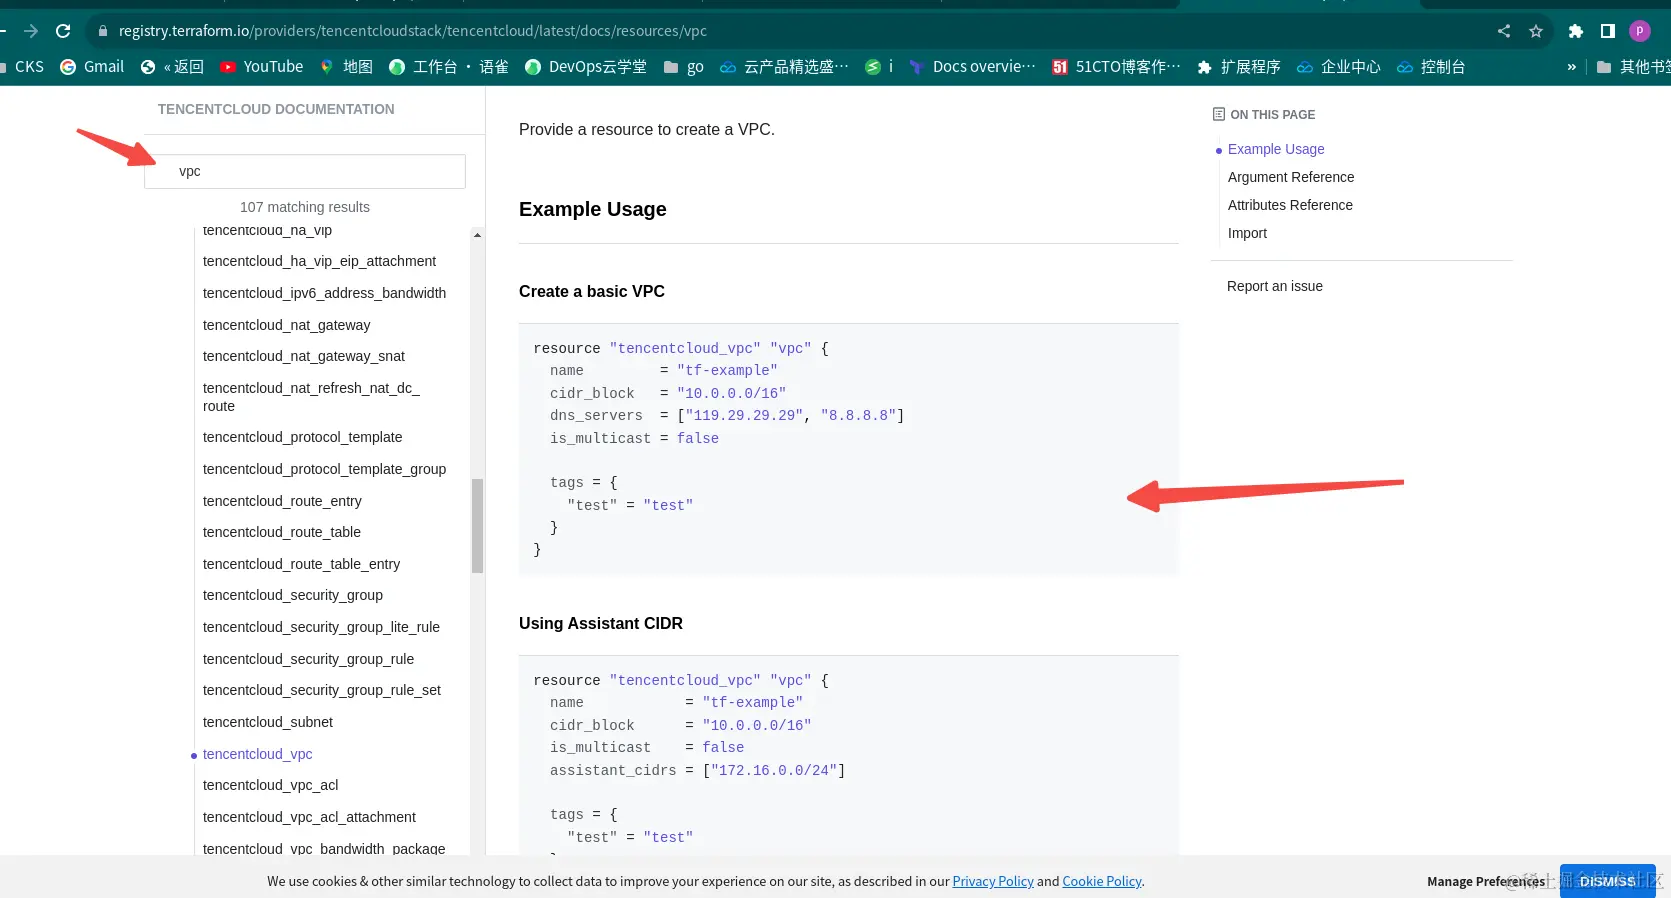Open tencentcloud_route_table_entry resource

click(301, 564)
